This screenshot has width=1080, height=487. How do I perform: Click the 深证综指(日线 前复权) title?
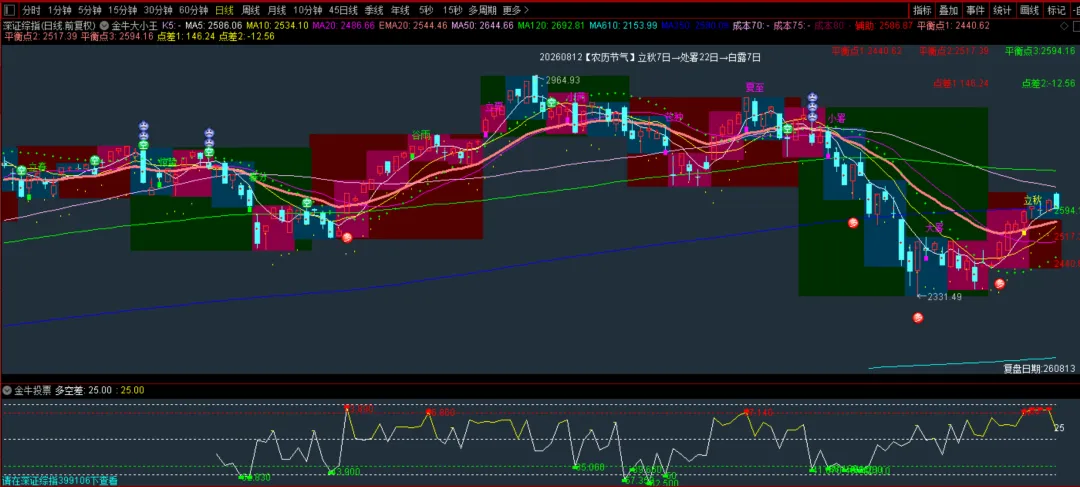[49, 25]
